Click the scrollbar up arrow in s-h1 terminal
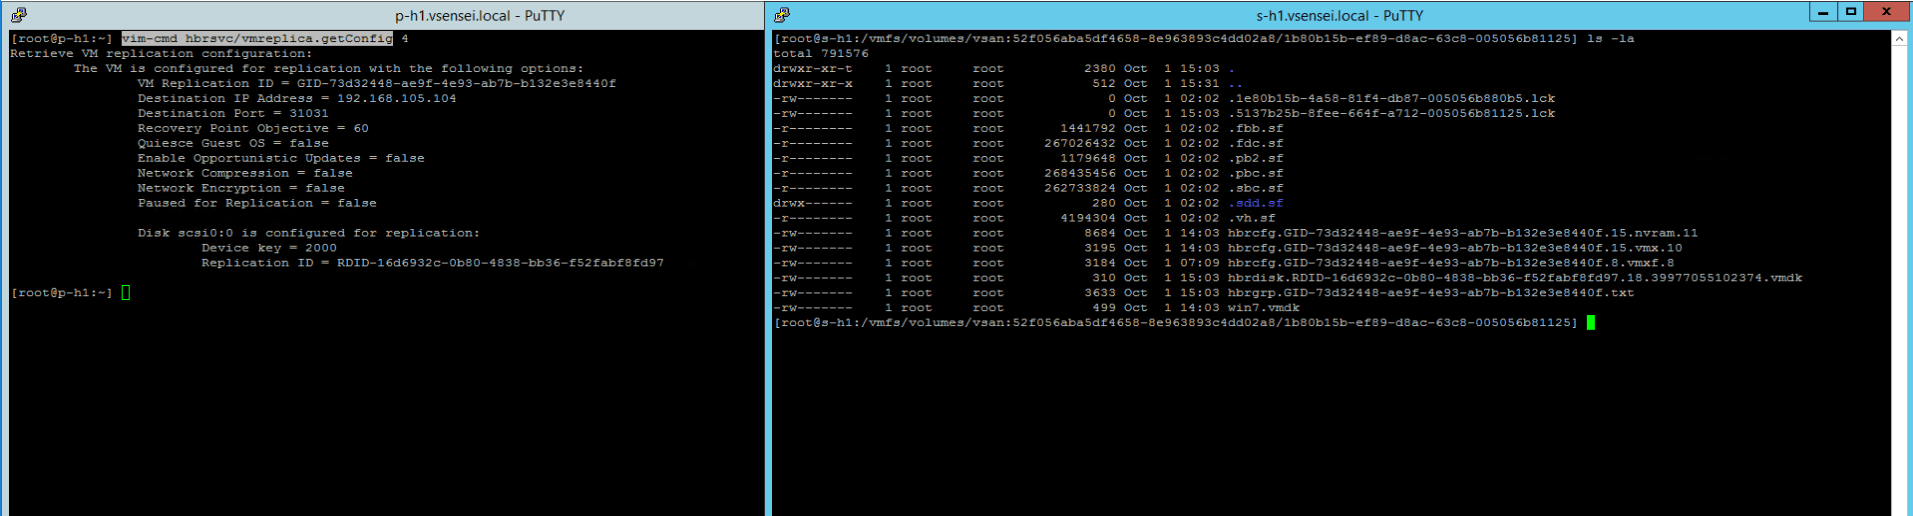This screenshot has width=1913, height=516. (1899, 39)
